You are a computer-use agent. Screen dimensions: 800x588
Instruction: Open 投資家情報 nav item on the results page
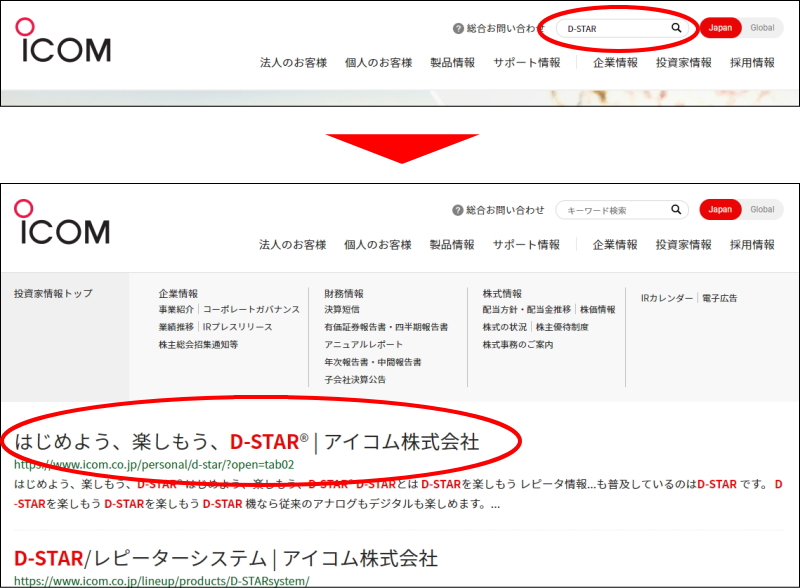click(x=684, y=244)
